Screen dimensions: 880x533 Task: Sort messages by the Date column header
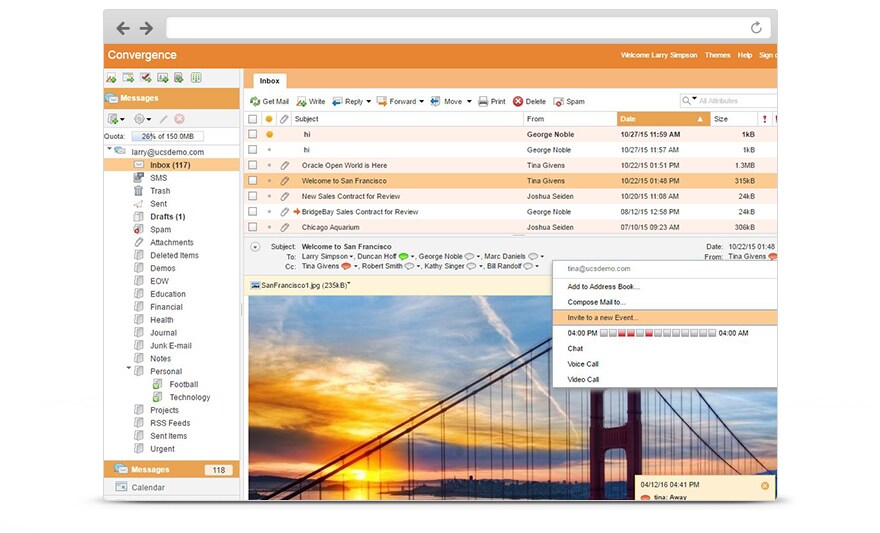[663, 119]
